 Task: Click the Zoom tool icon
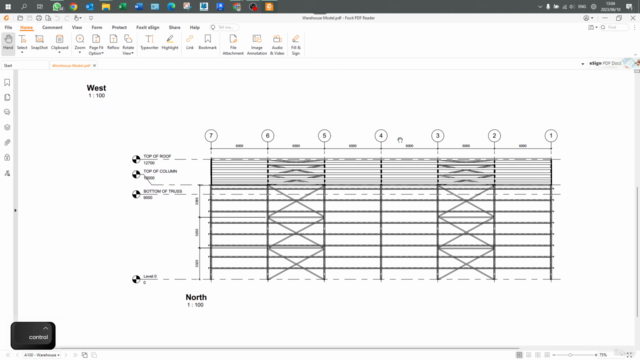pyautogui.click(x=80, y=39)
